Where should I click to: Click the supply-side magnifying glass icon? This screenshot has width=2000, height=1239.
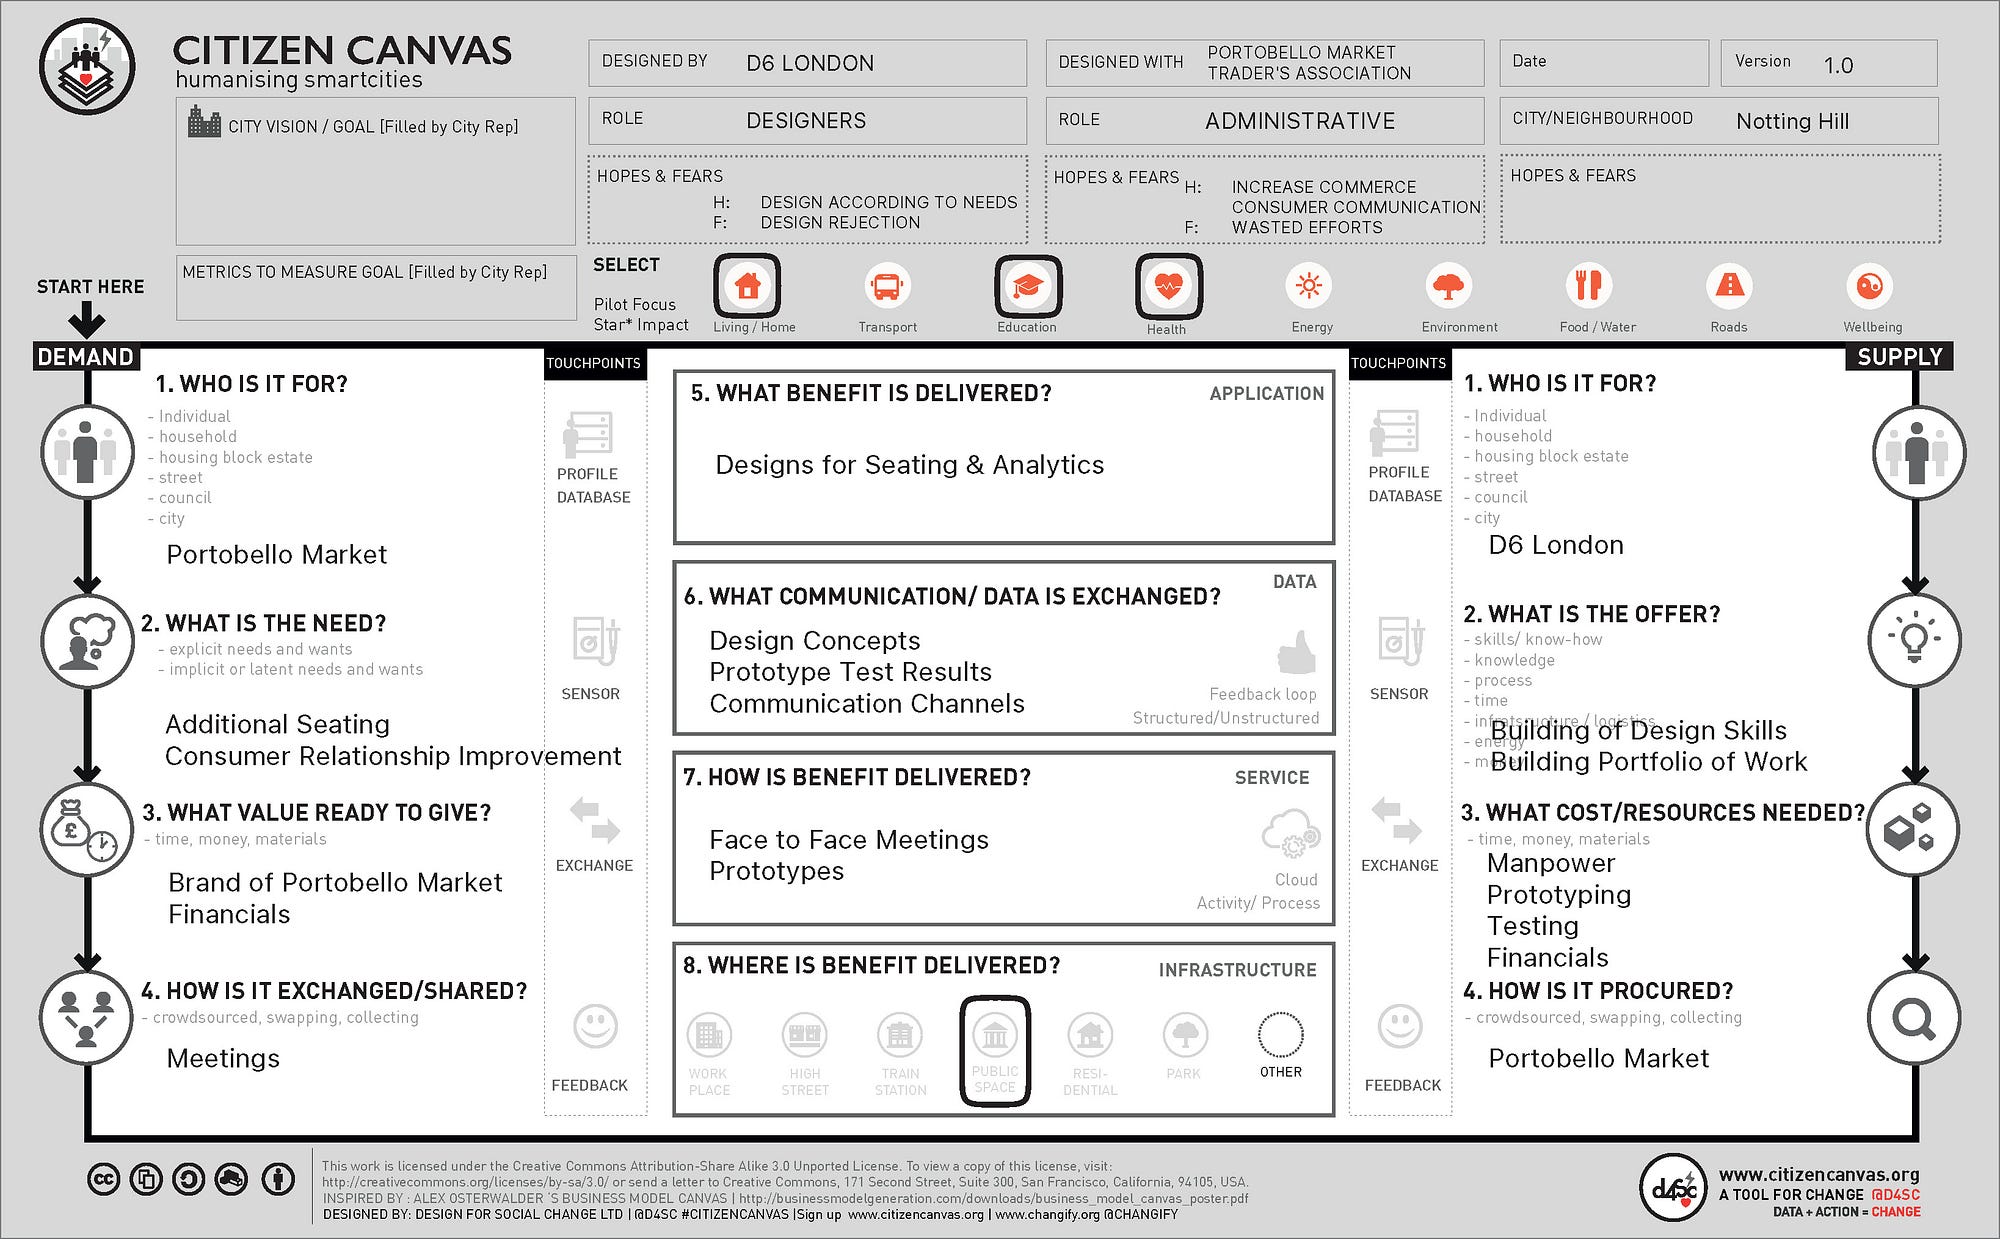coord(1914,1019)
